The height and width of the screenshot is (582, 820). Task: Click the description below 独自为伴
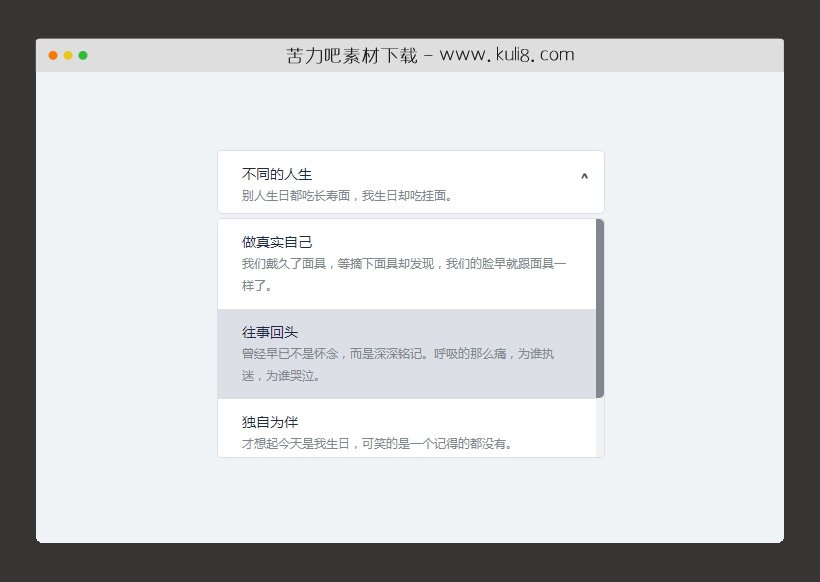pyautogui.click(x=375, y=444)
